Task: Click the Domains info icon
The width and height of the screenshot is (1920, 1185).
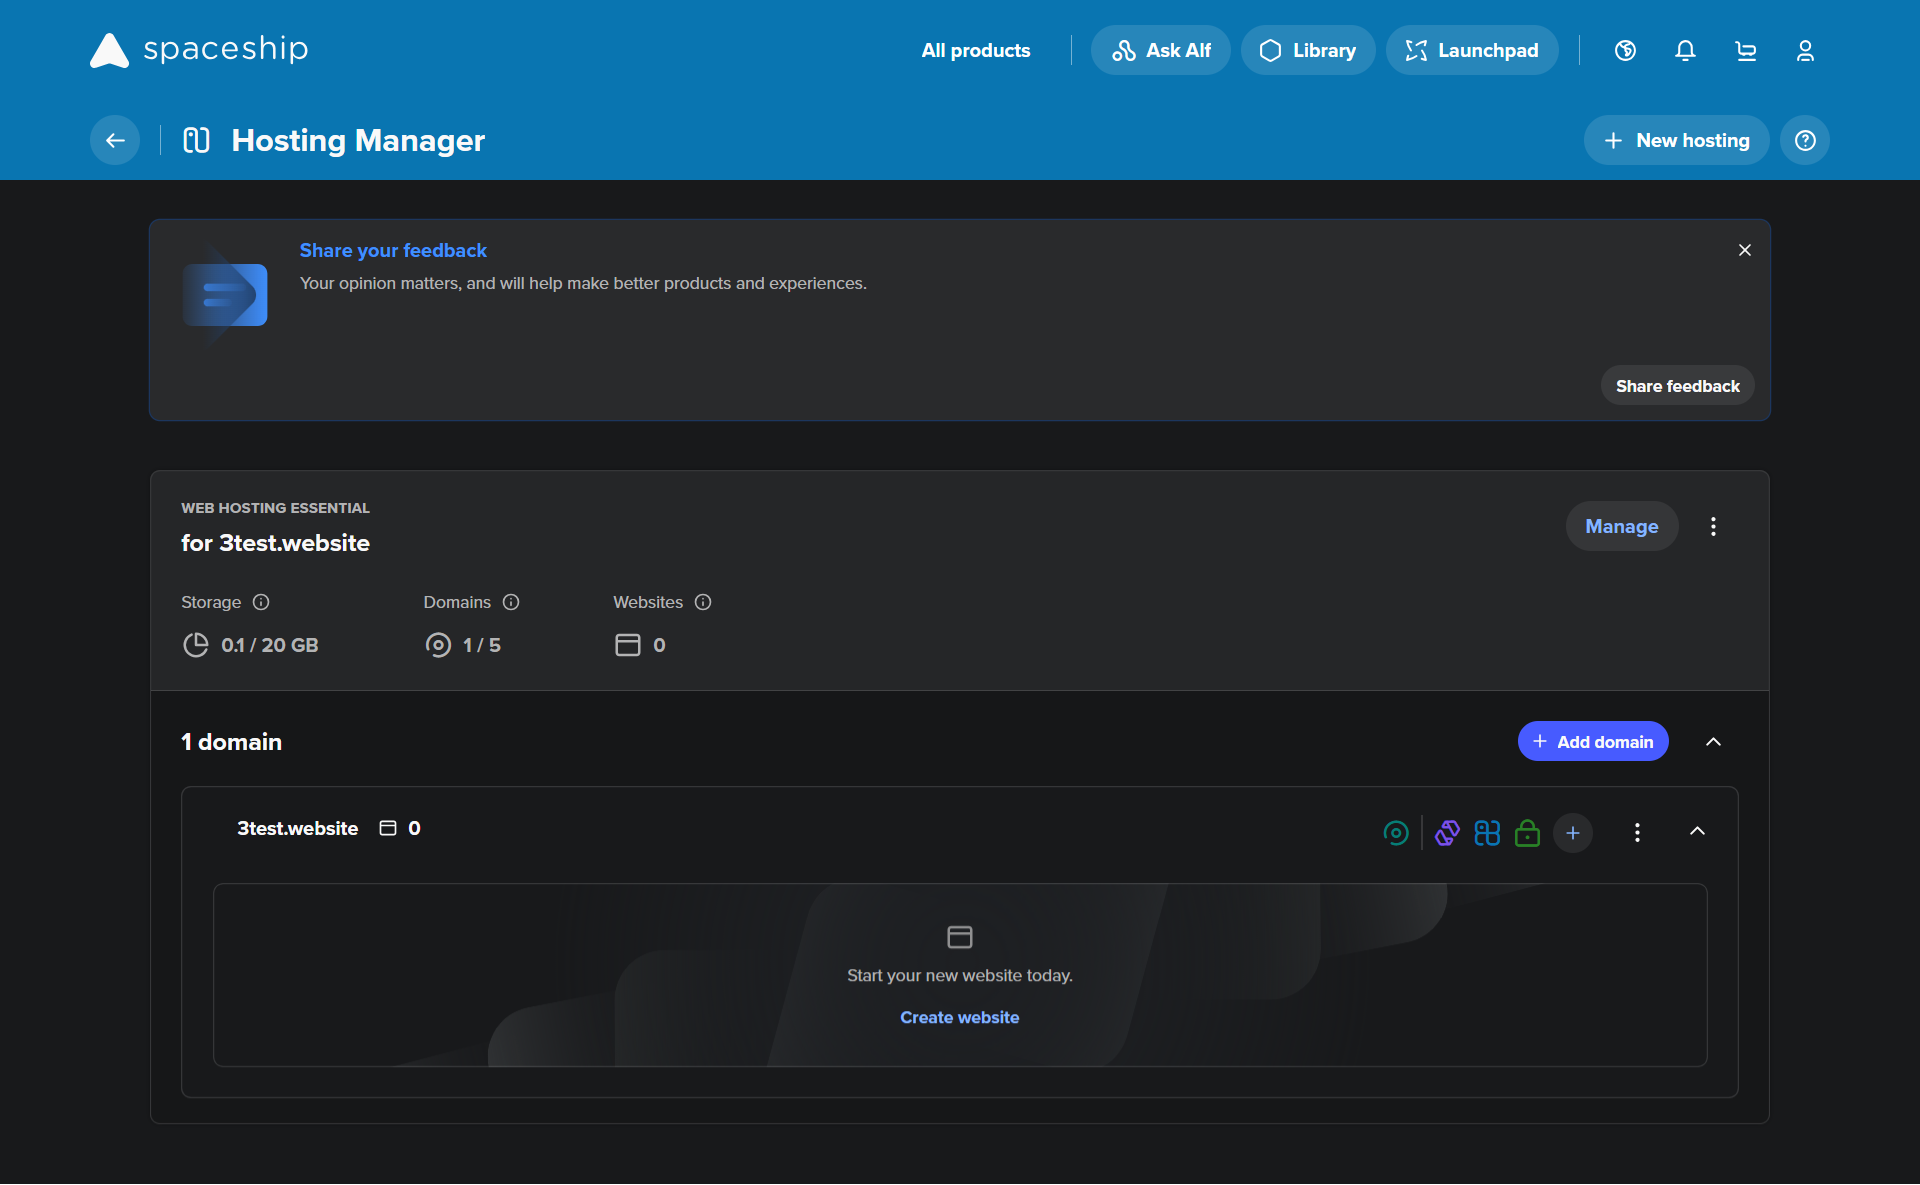Action: pos(511,602)
